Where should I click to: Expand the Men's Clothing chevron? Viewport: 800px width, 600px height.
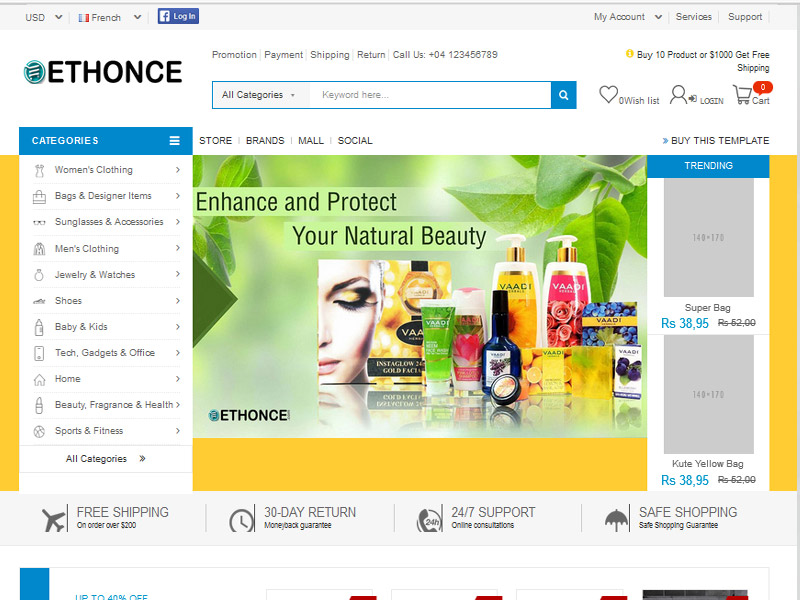178,248
